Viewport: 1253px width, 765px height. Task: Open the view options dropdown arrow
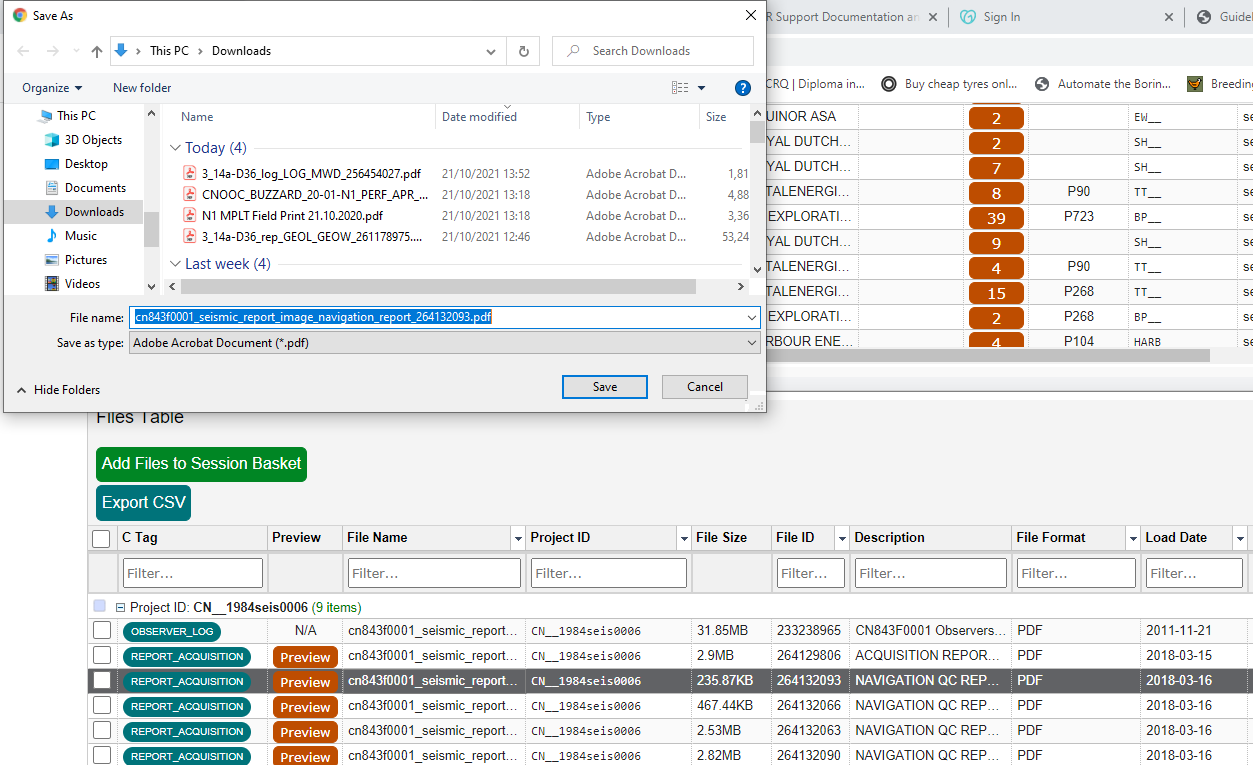tap(701, 88)
